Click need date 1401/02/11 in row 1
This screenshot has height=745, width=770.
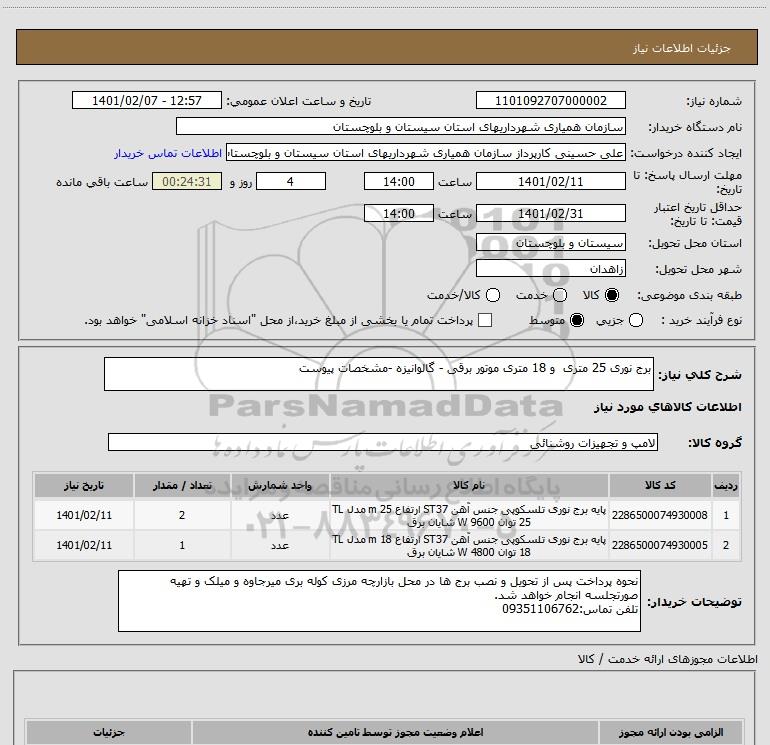tap(84, 515)
